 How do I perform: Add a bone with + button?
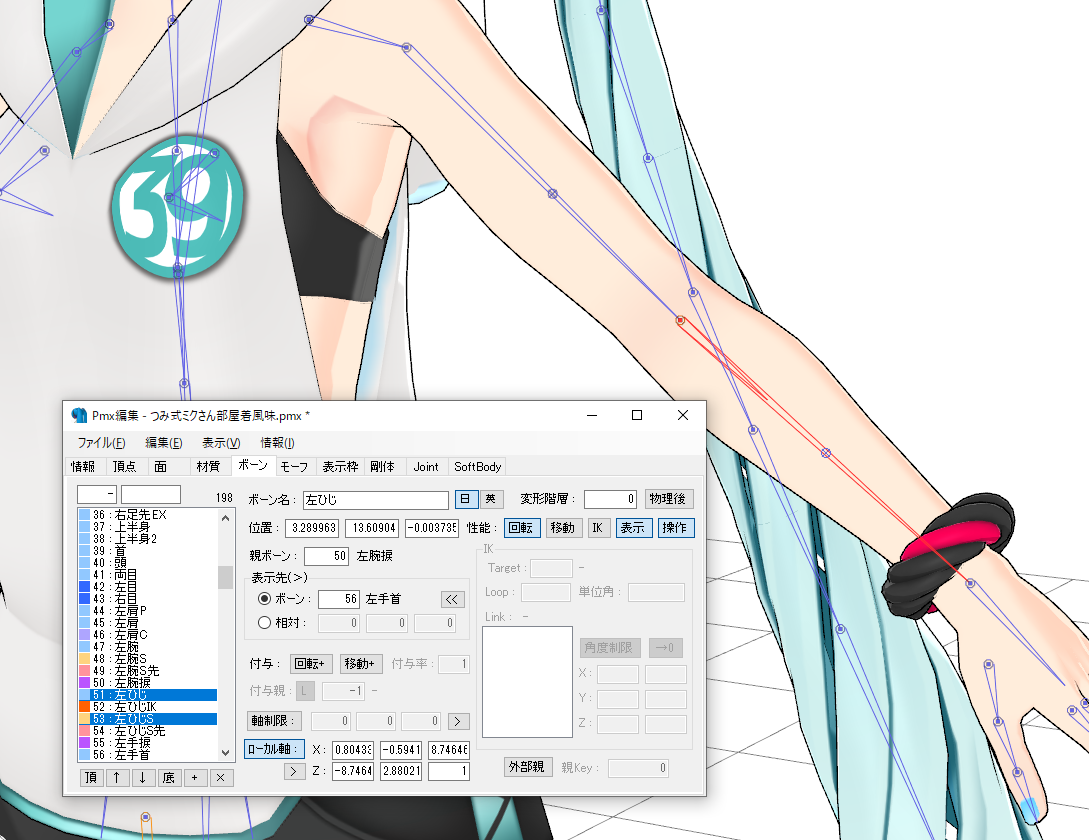click(194, 778)
